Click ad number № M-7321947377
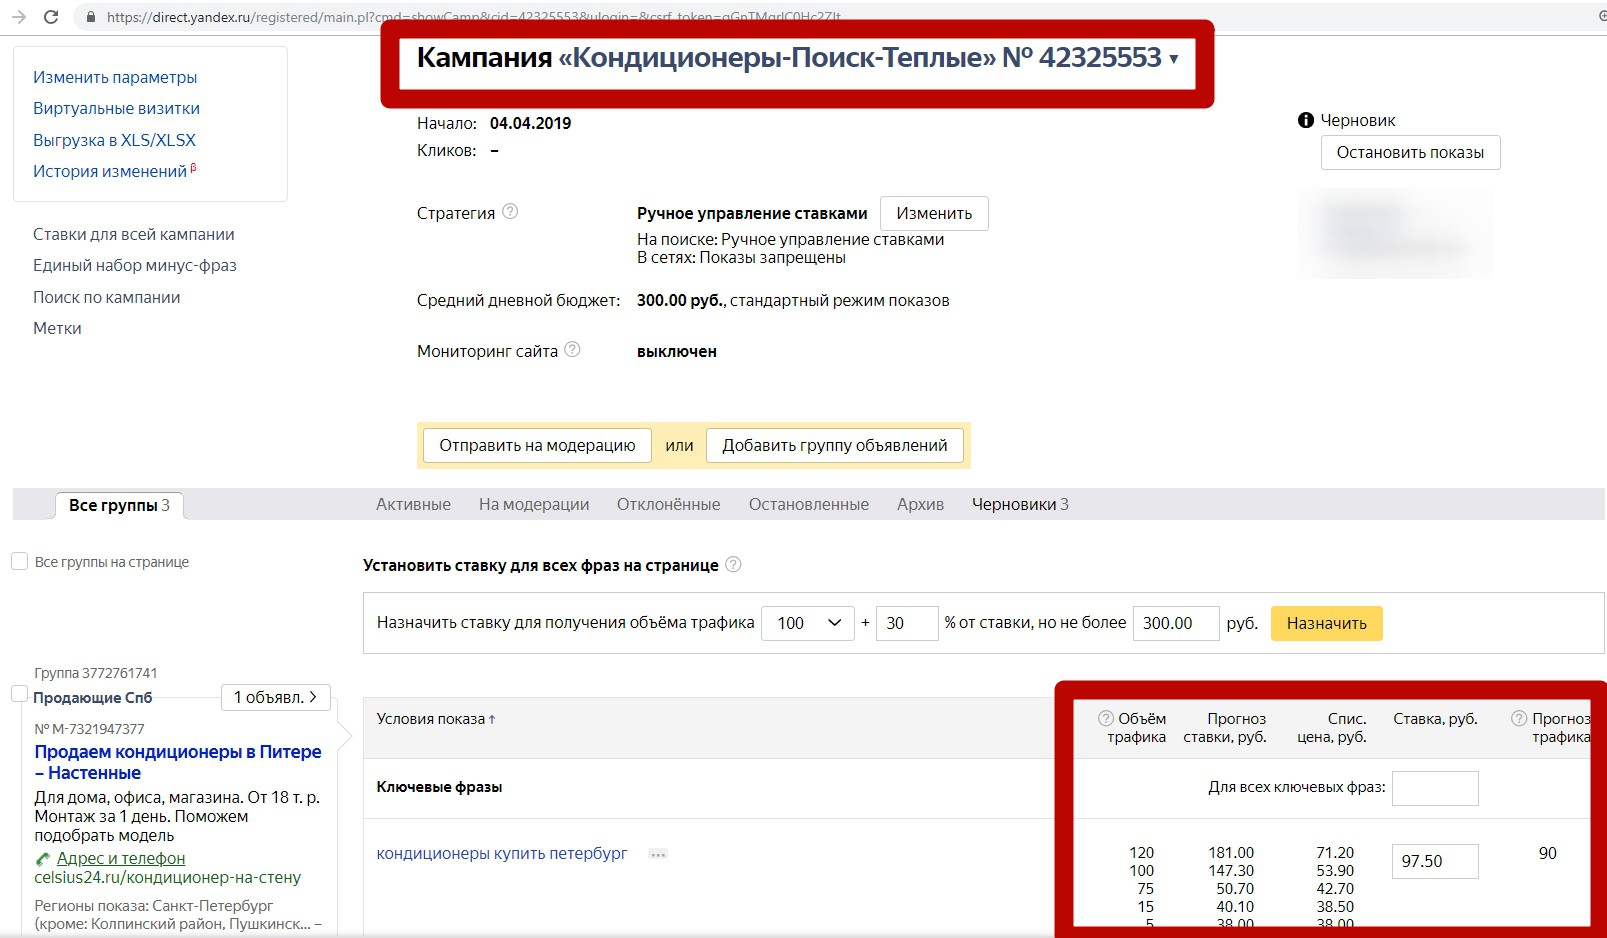1607x938 pixels. (89, 729)
